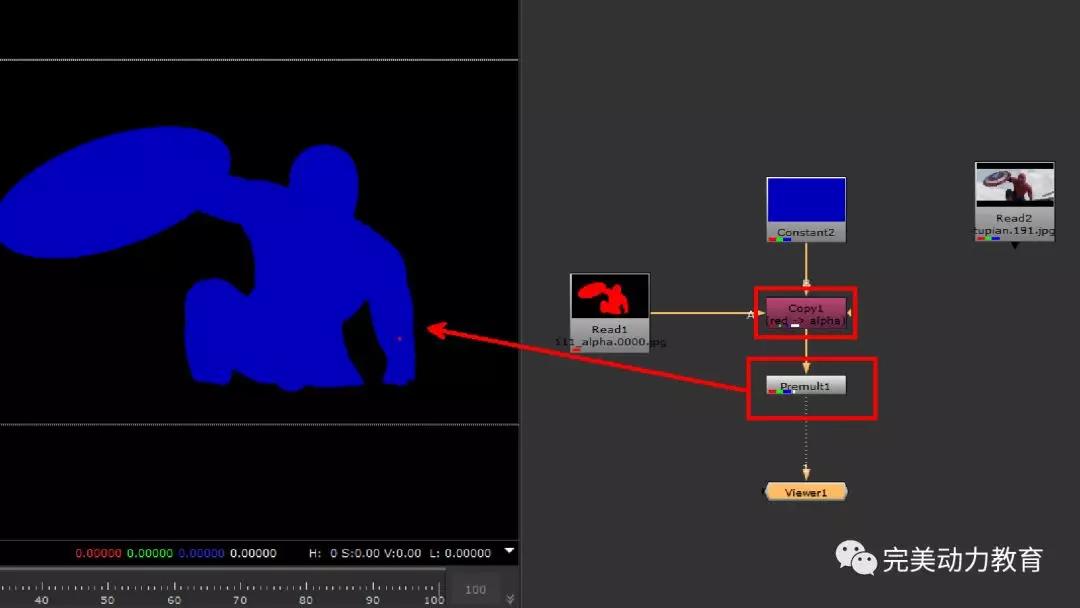This screenshot has height=608, width=1080.
Task: Click the red channel value 0.00000
Action: point(98,553)
